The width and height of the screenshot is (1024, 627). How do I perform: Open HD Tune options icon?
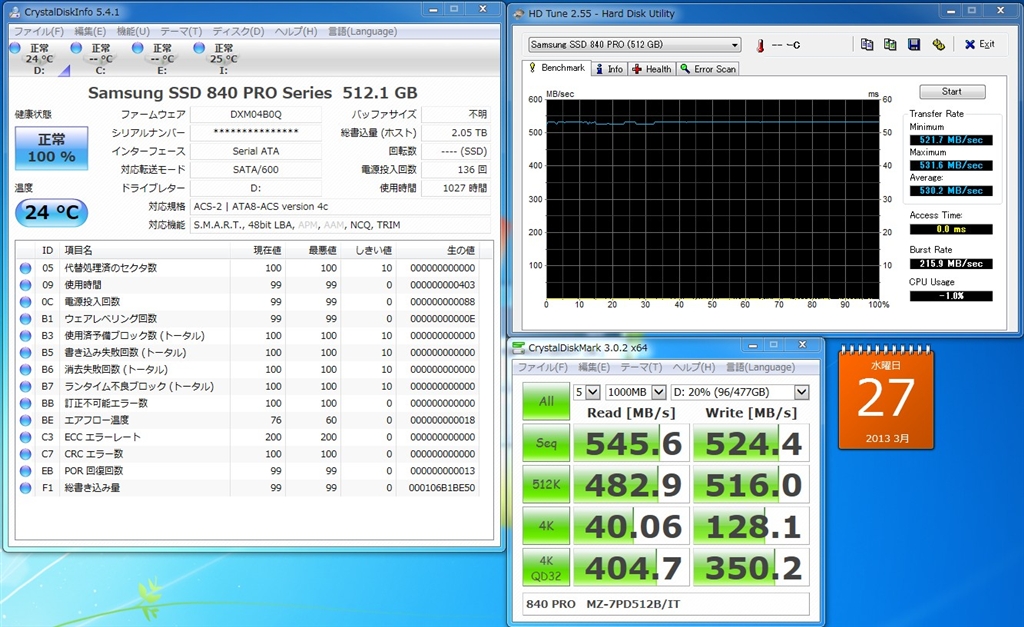[x=938, y=44]
